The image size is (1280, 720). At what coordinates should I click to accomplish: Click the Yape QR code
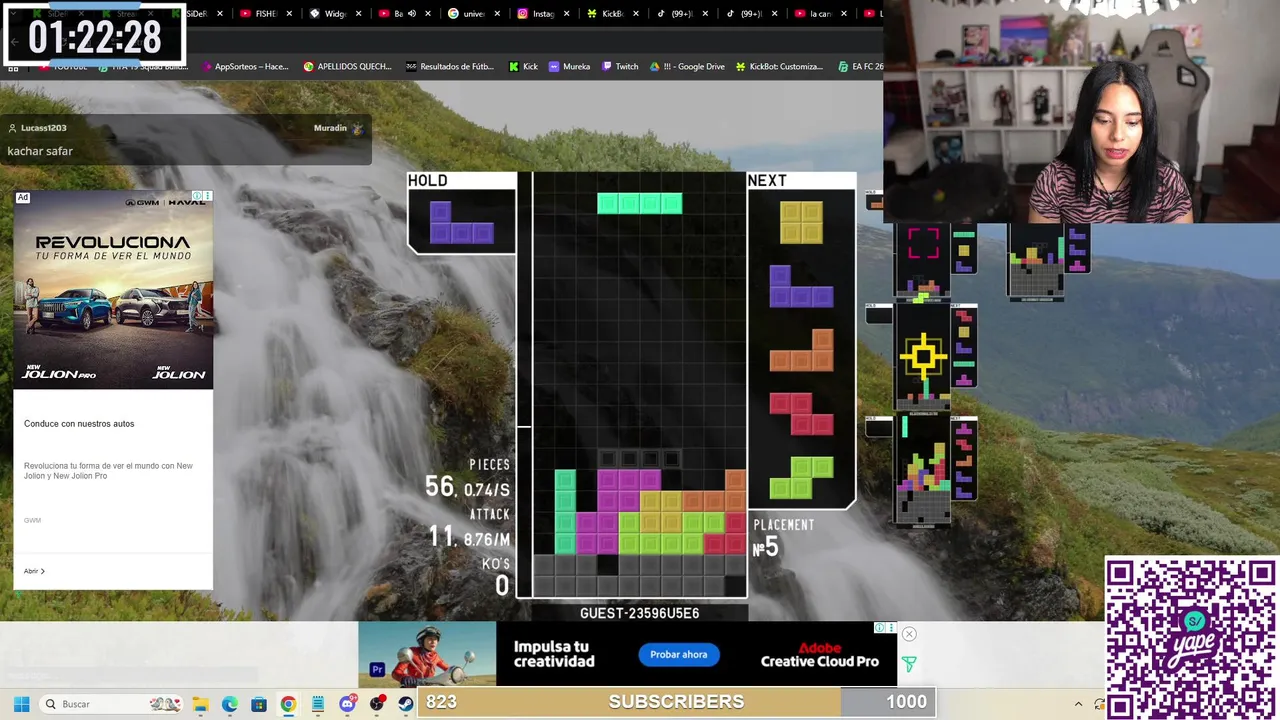(1191, 639)
